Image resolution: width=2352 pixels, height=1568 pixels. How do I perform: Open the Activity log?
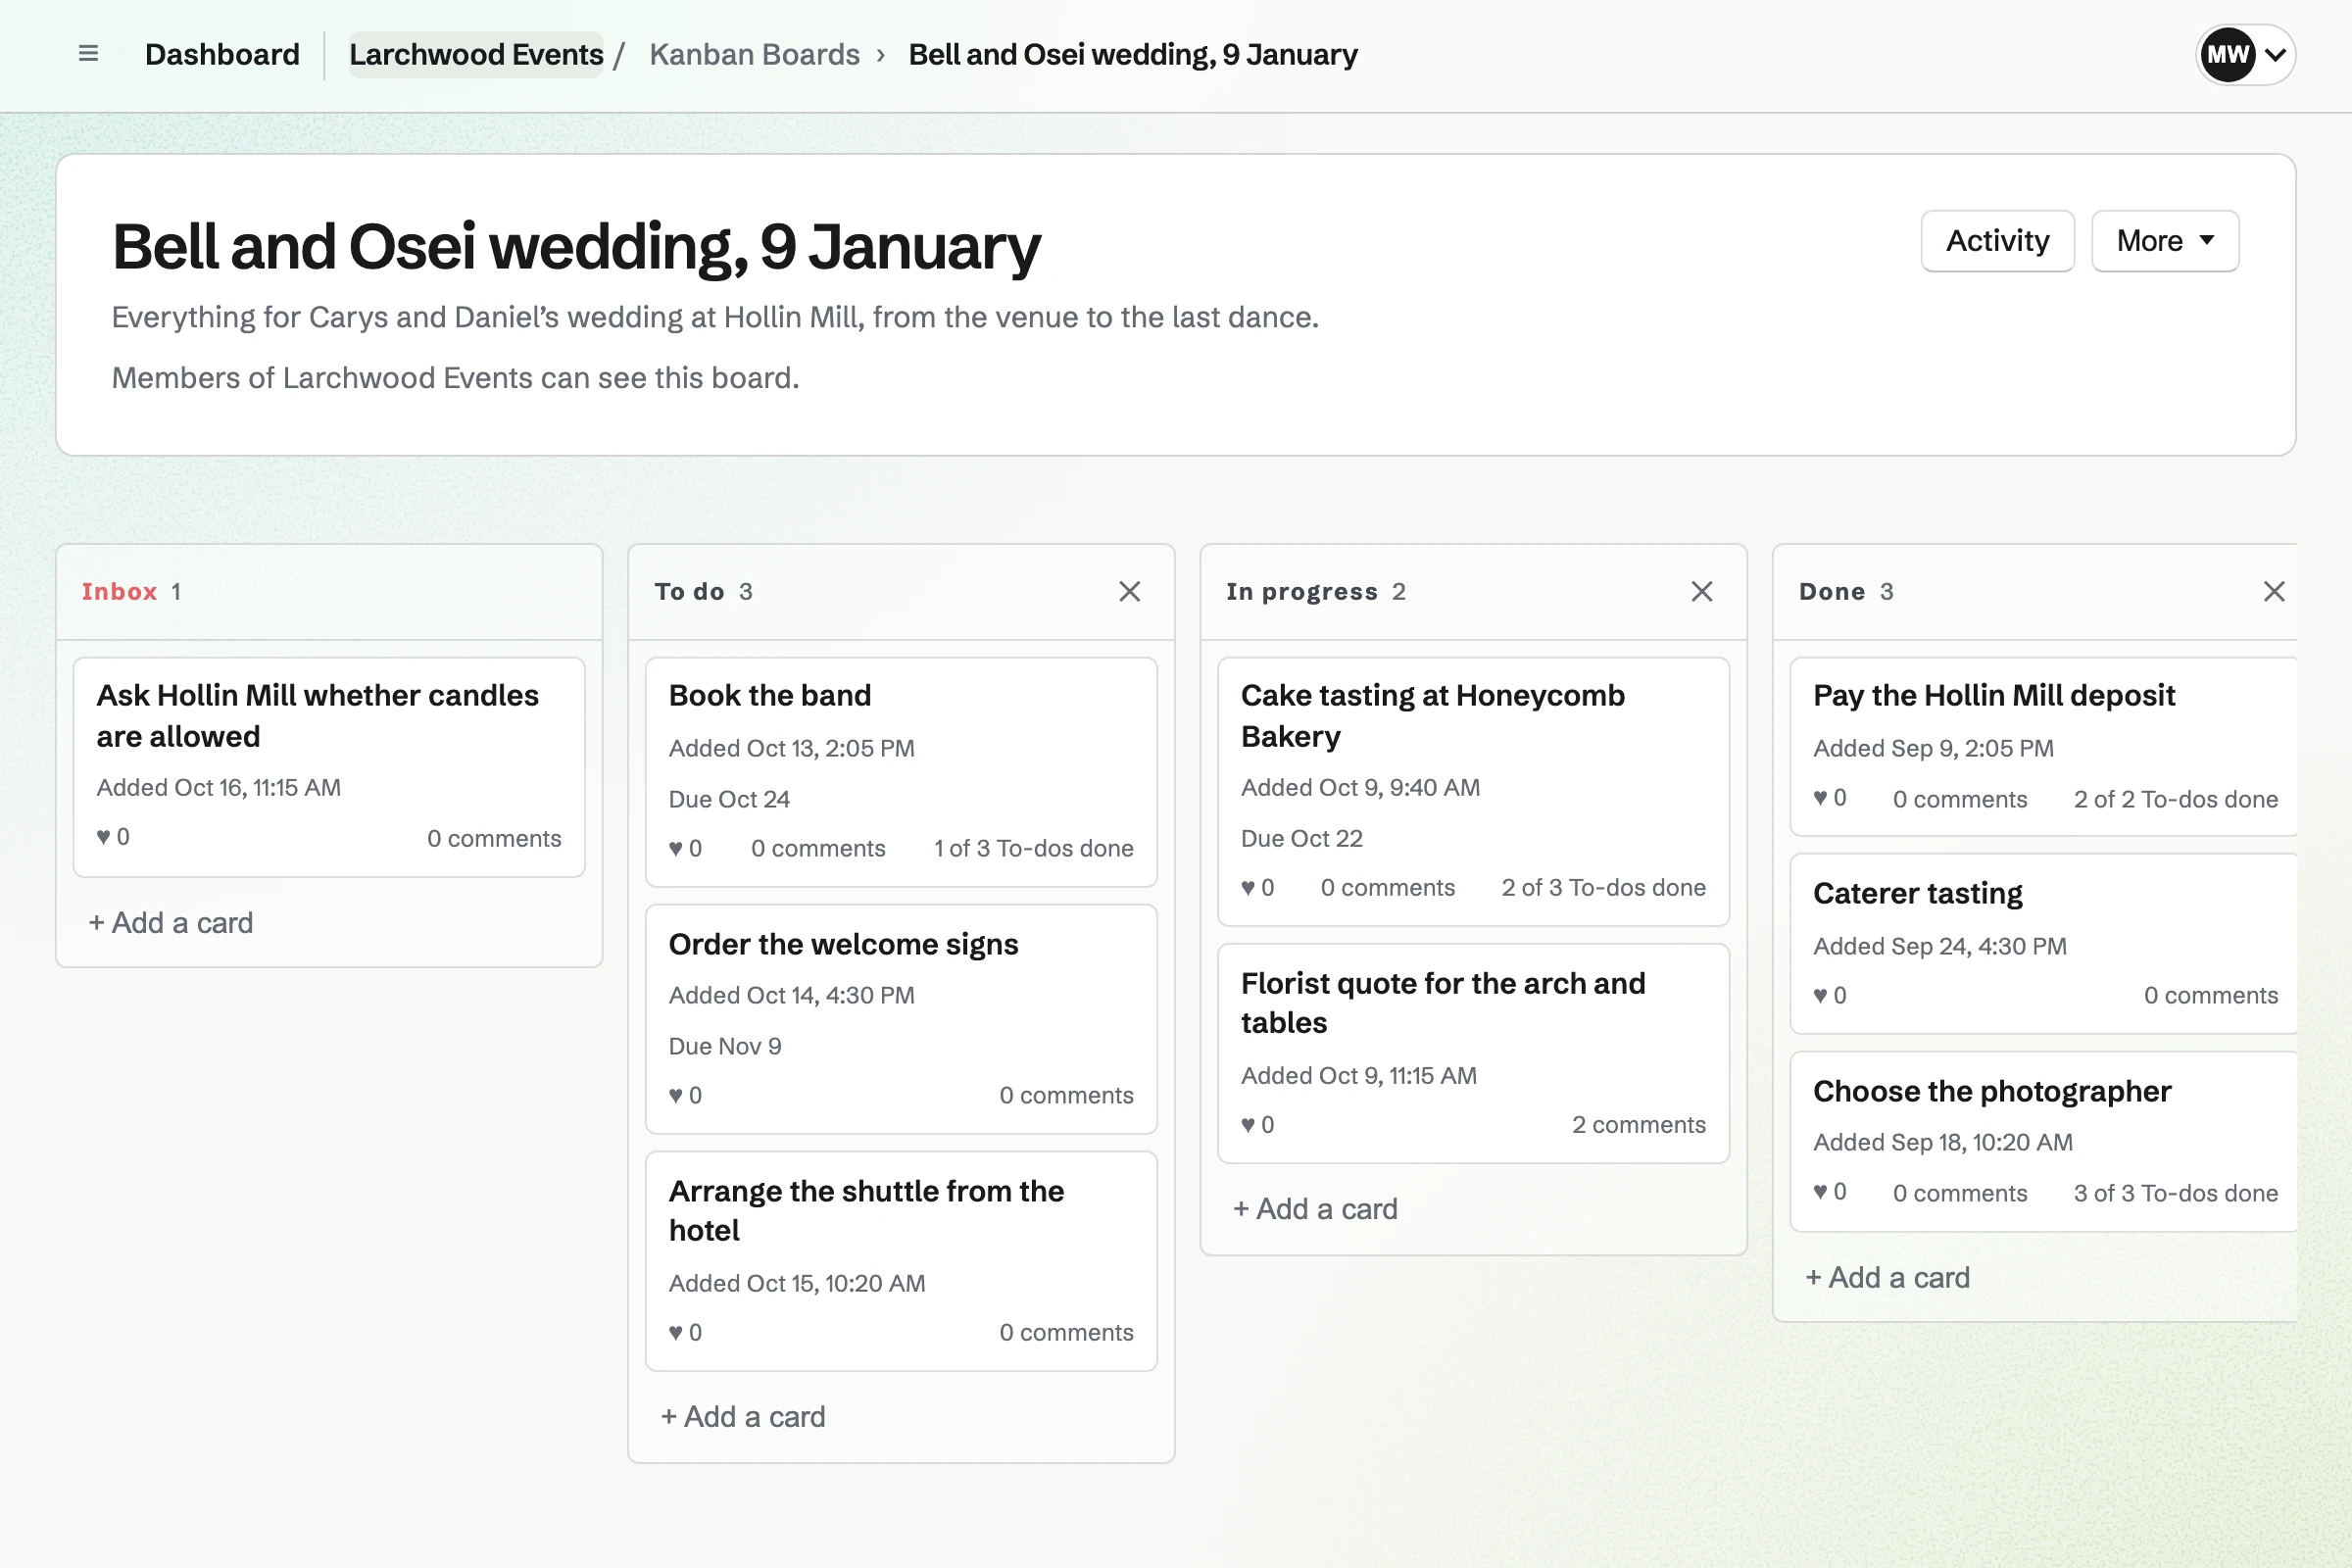point(1997,241)
